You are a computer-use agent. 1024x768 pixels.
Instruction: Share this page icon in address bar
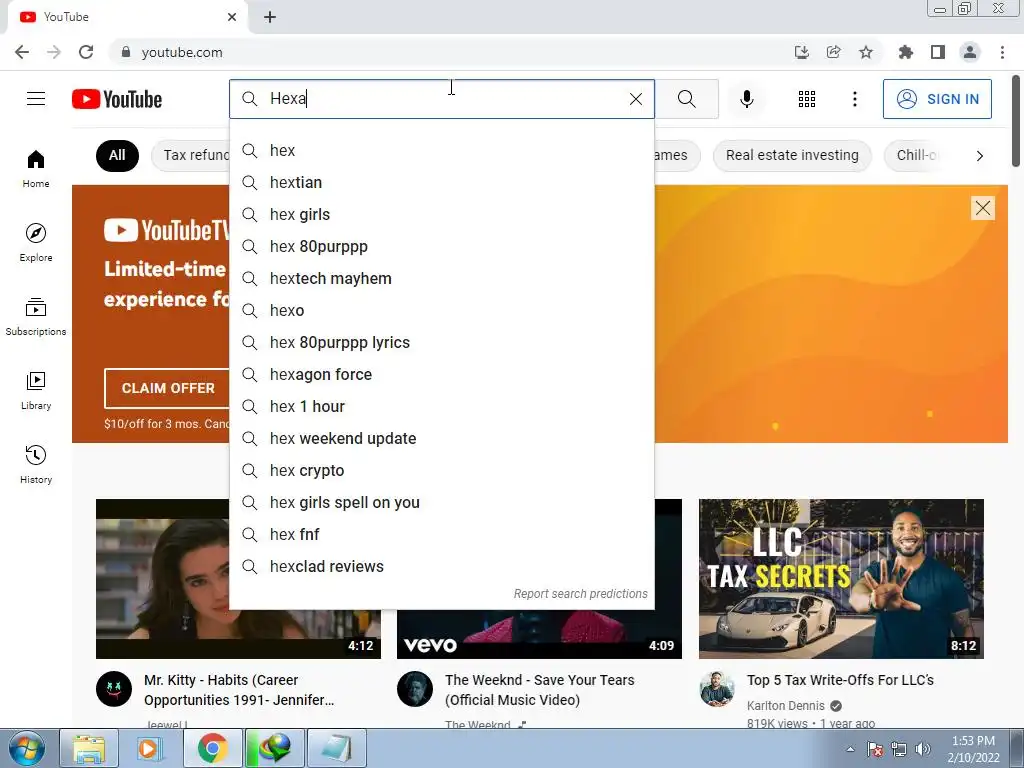[x=833, y=52]
